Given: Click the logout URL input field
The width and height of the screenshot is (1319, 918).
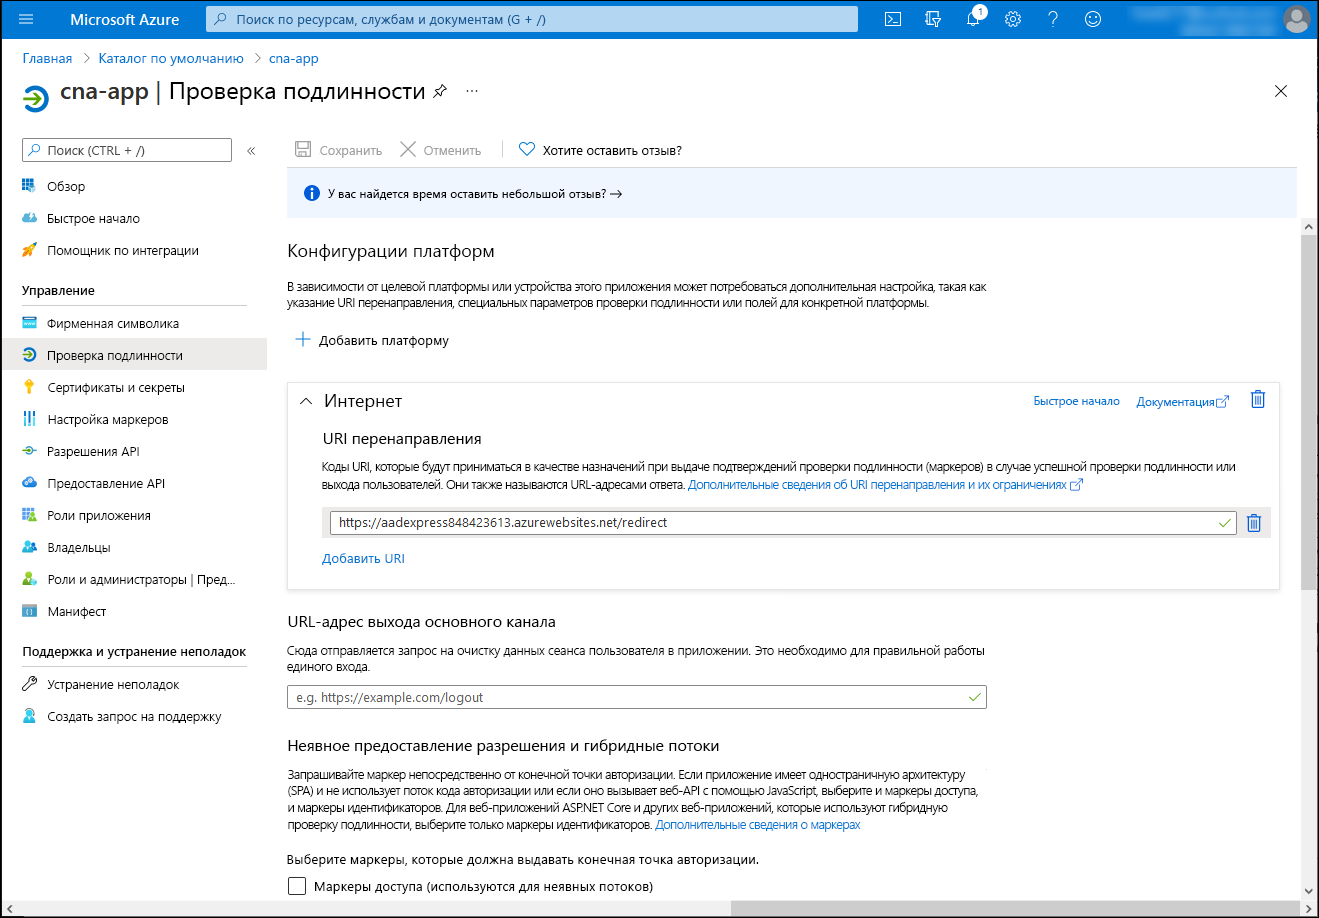Looking at the screenshot, I should (636, 697).
